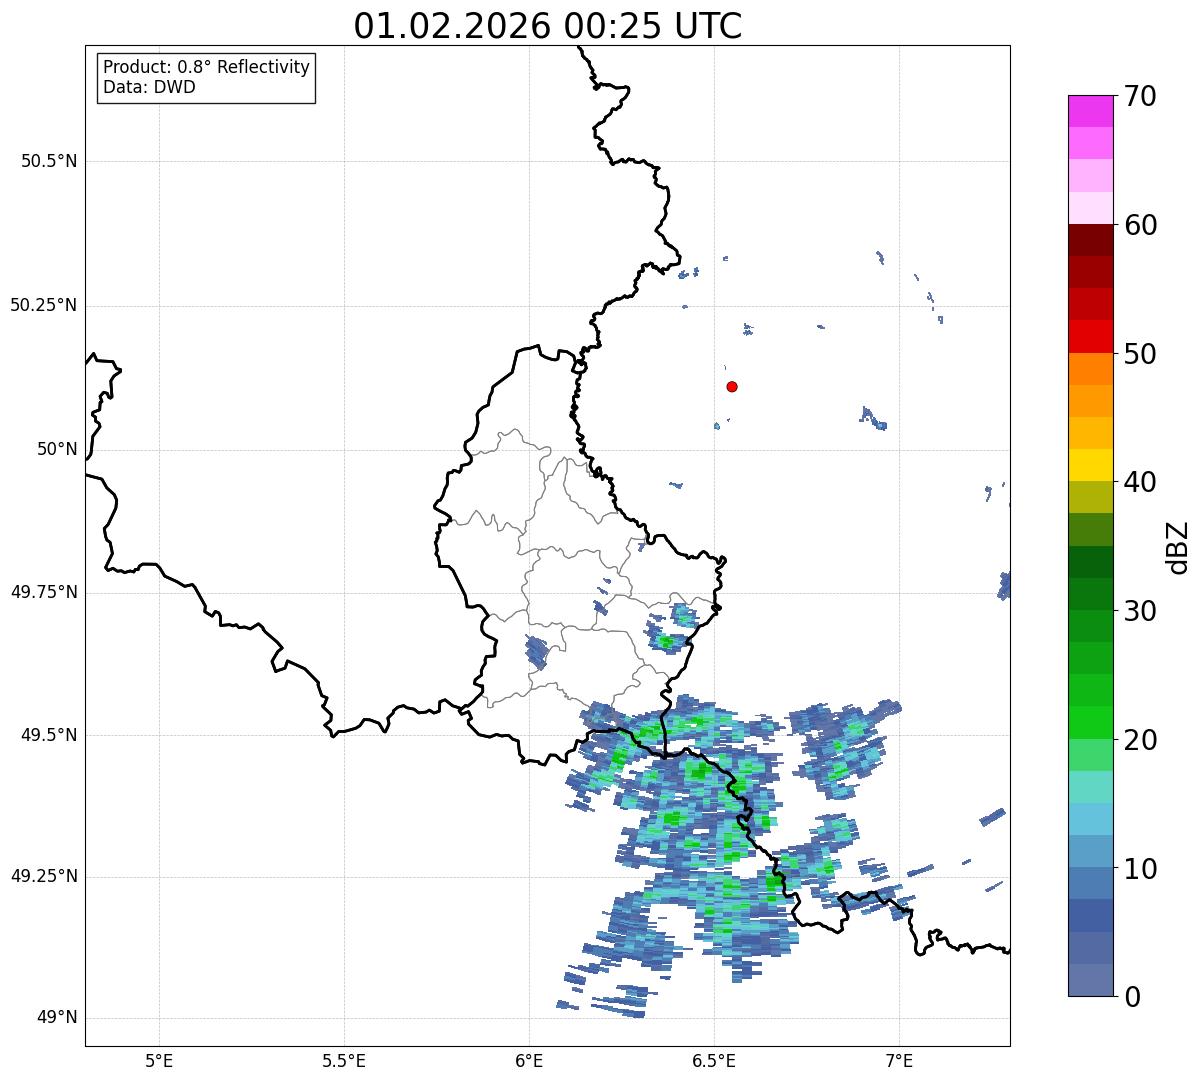The image size is (1202, 1081).
Task: Click the red radar site marker dot
Action: 732,386
